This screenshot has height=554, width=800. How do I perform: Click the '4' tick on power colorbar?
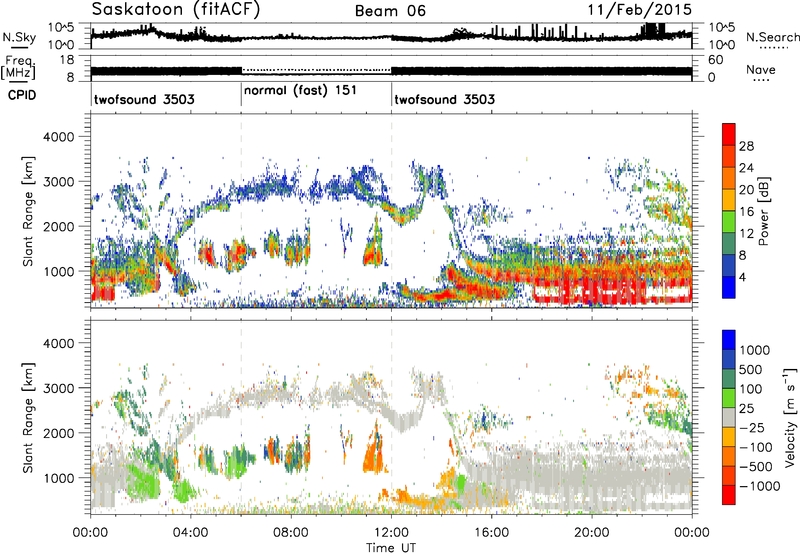(x=742, y=277)
